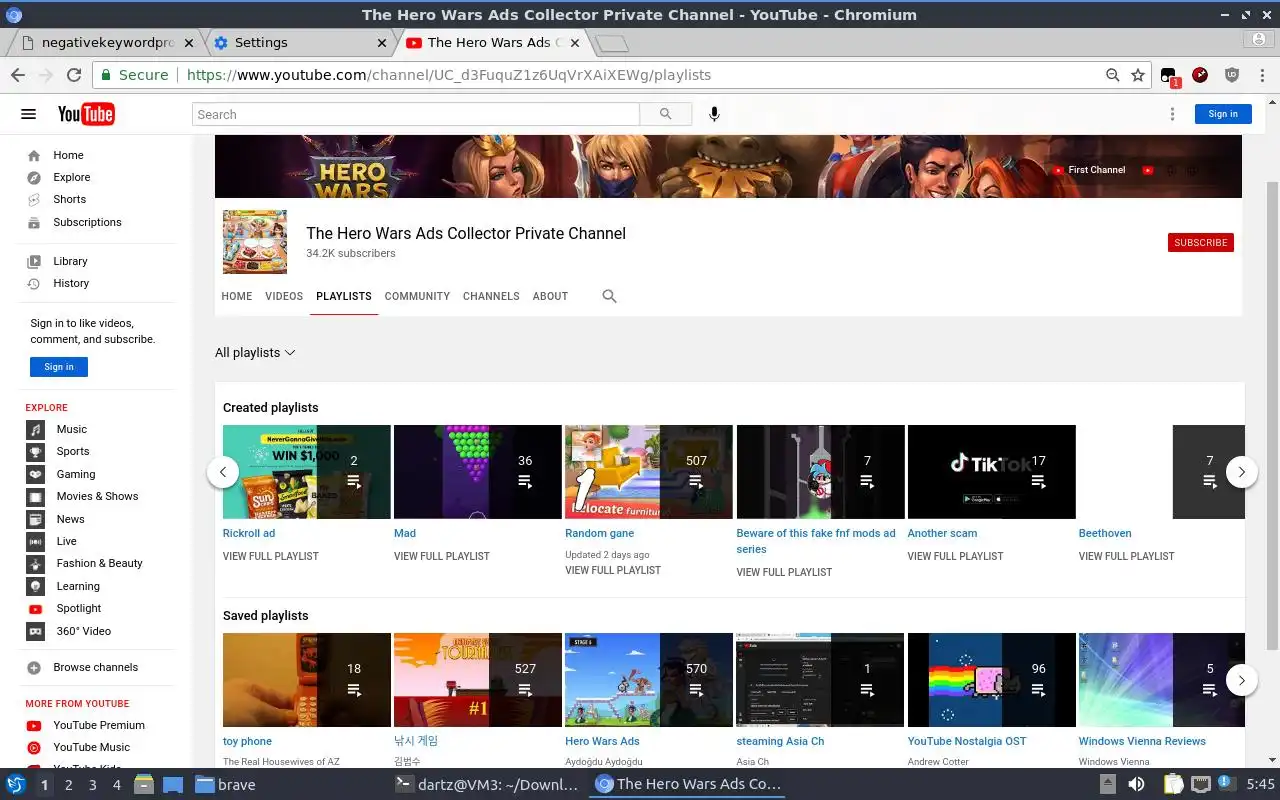
Task: Click the Browse channels plus icon
Action: (34, 667)
